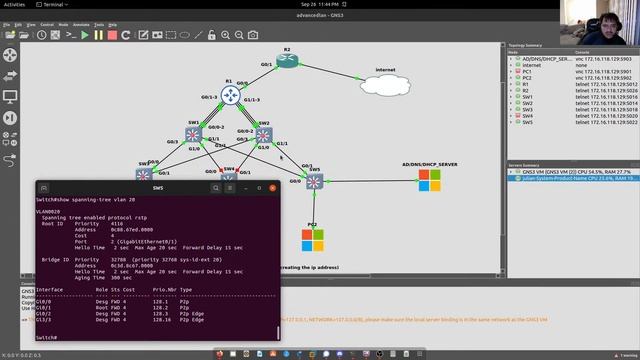Open the Edit menu
This screenshot has width=640, height=360.
[x=18, y=25]
